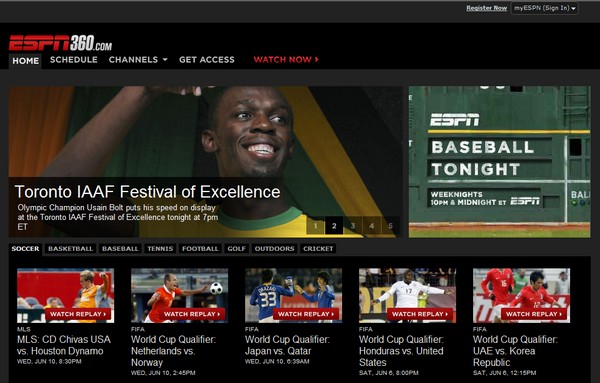Click the ESPN360.com logo
Screen dimensions: 600x383
pos(60,42)
